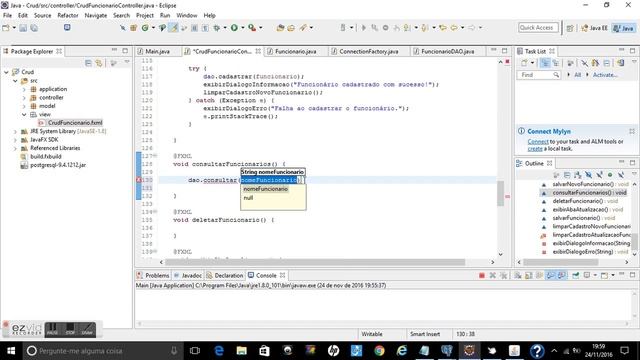Select build.fxbuild file
640x360 pixels.
[45, 156]
